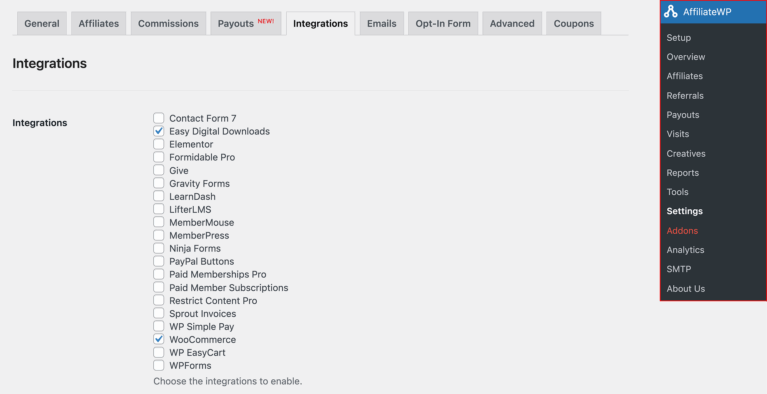
Task: Click the AffiliateWP logo icon
Action: 671,12
